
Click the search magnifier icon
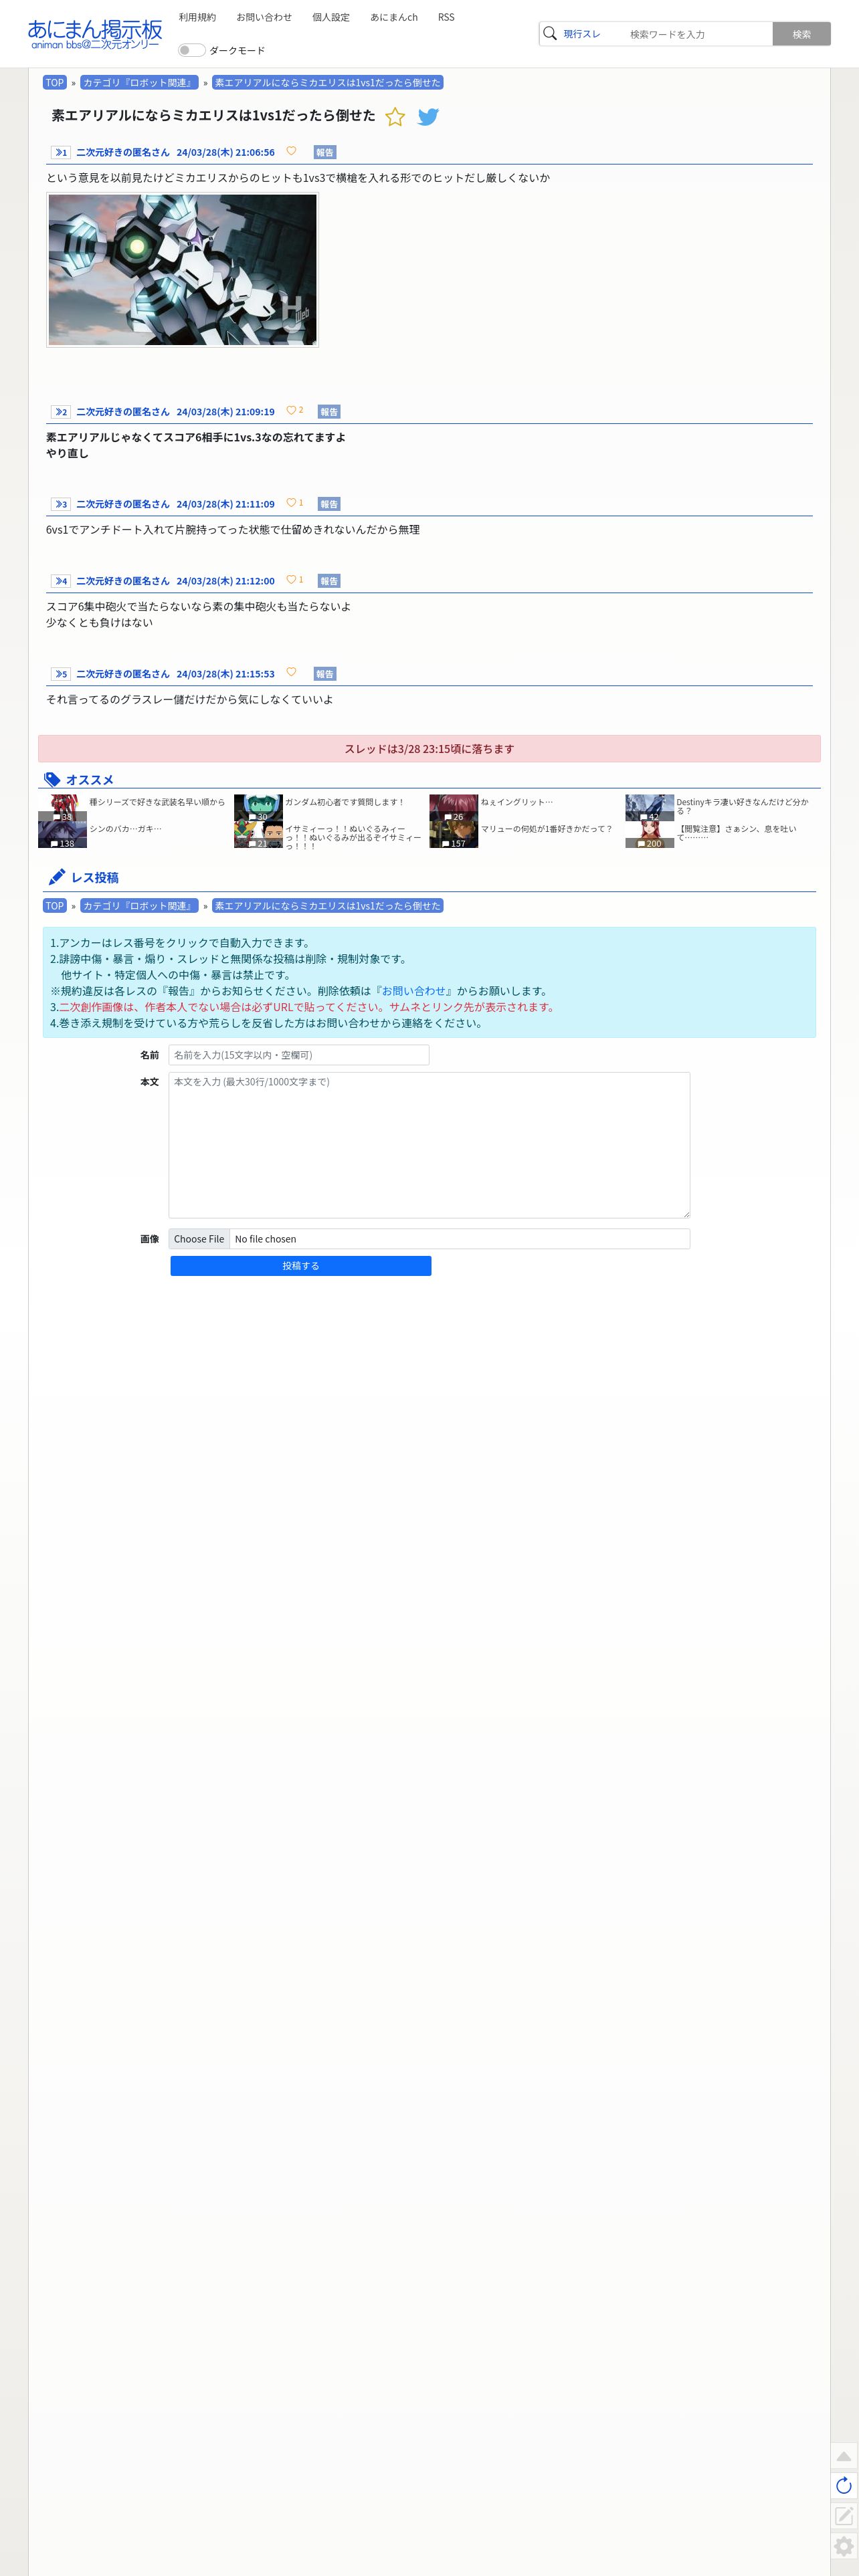[x=550, y=34]
